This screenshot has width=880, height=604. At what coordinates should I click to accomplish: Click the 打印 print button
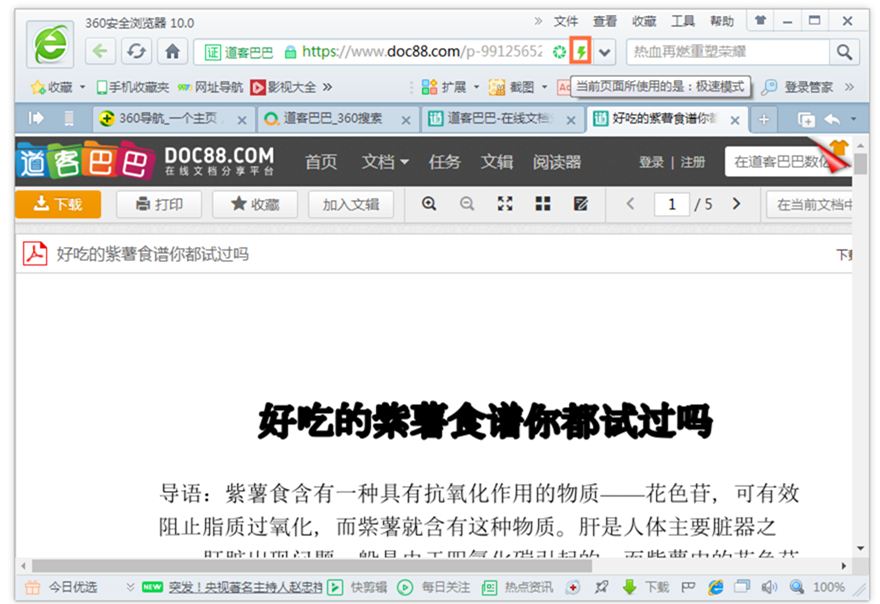click(159, 204)
